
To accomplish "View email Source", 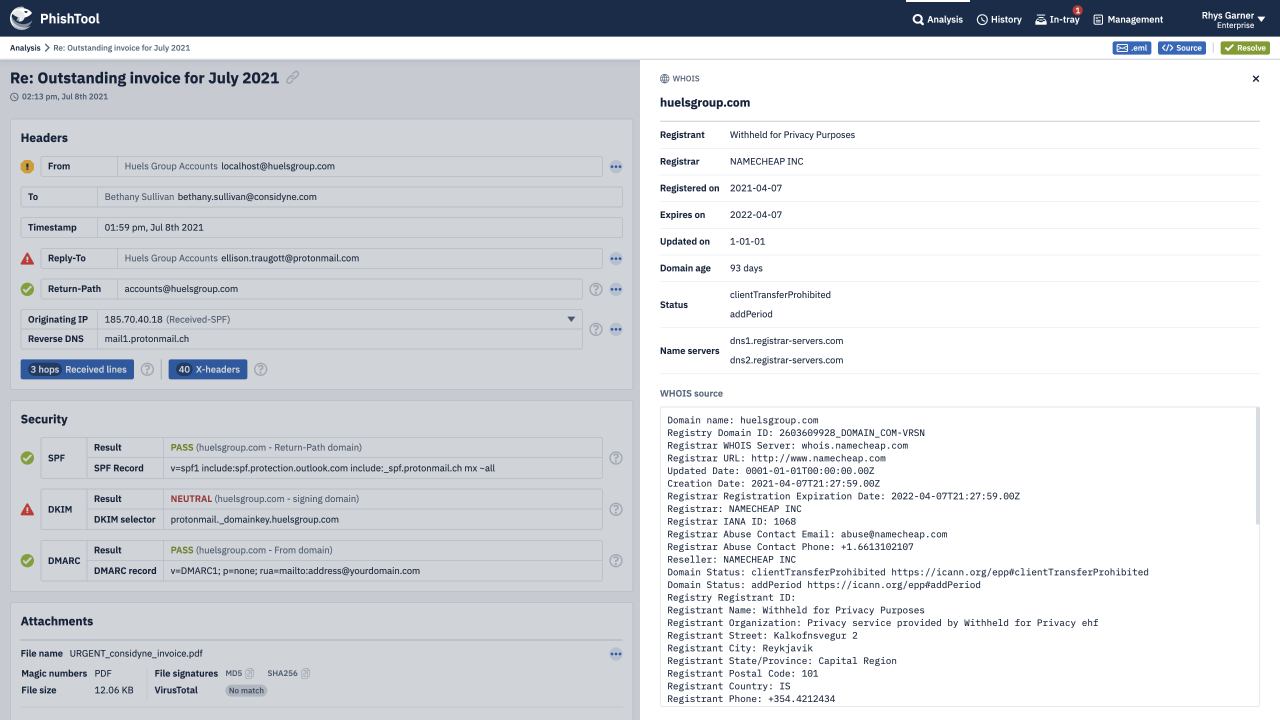I will [1182, 48].
